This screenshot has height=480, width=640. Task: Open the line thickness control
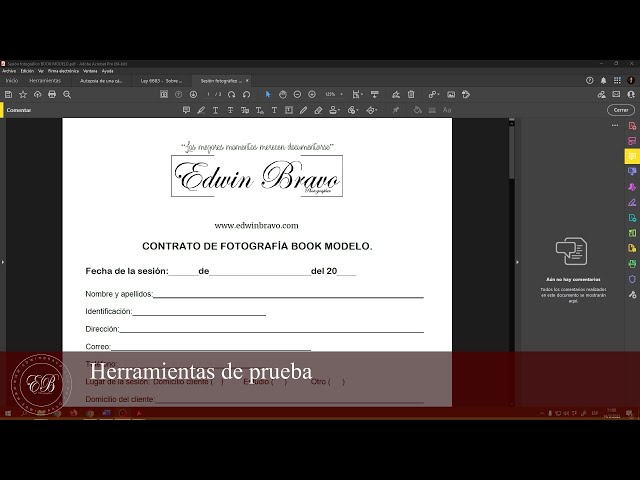pyautogui.click(x=432, y=110)
